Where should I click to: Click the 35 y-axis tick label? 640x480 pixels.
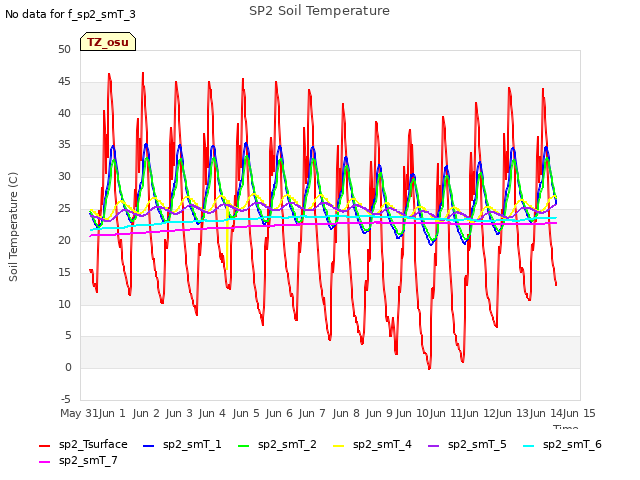[x=64, y=144]
